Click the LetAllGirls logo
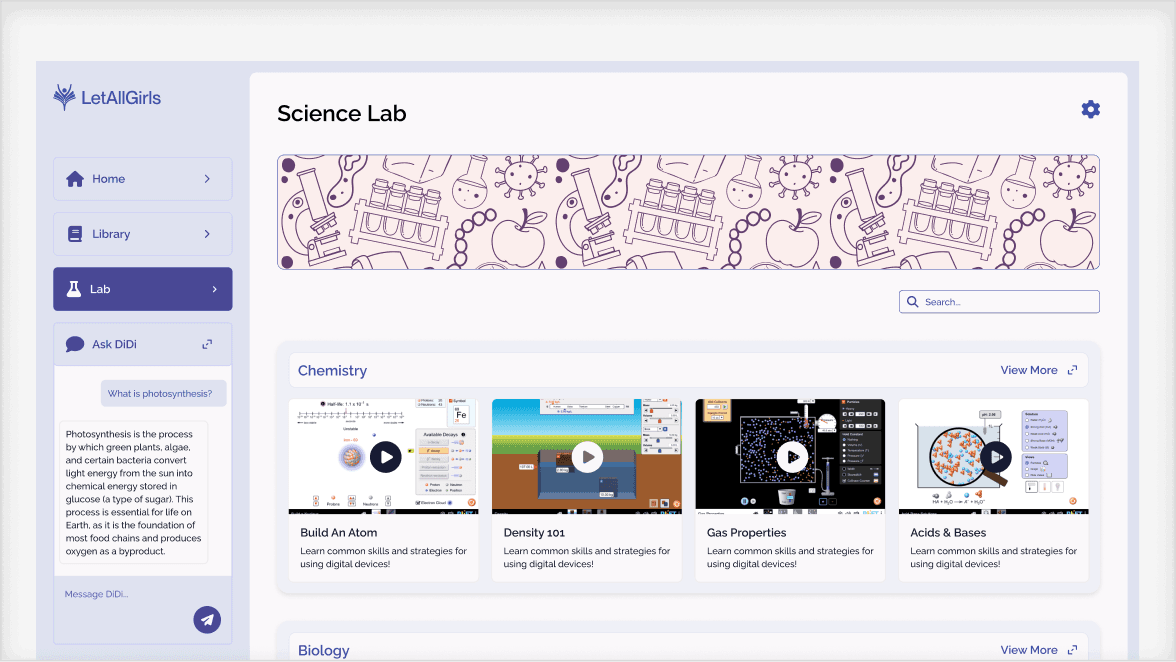1176x662 pixels. point(107,97)
